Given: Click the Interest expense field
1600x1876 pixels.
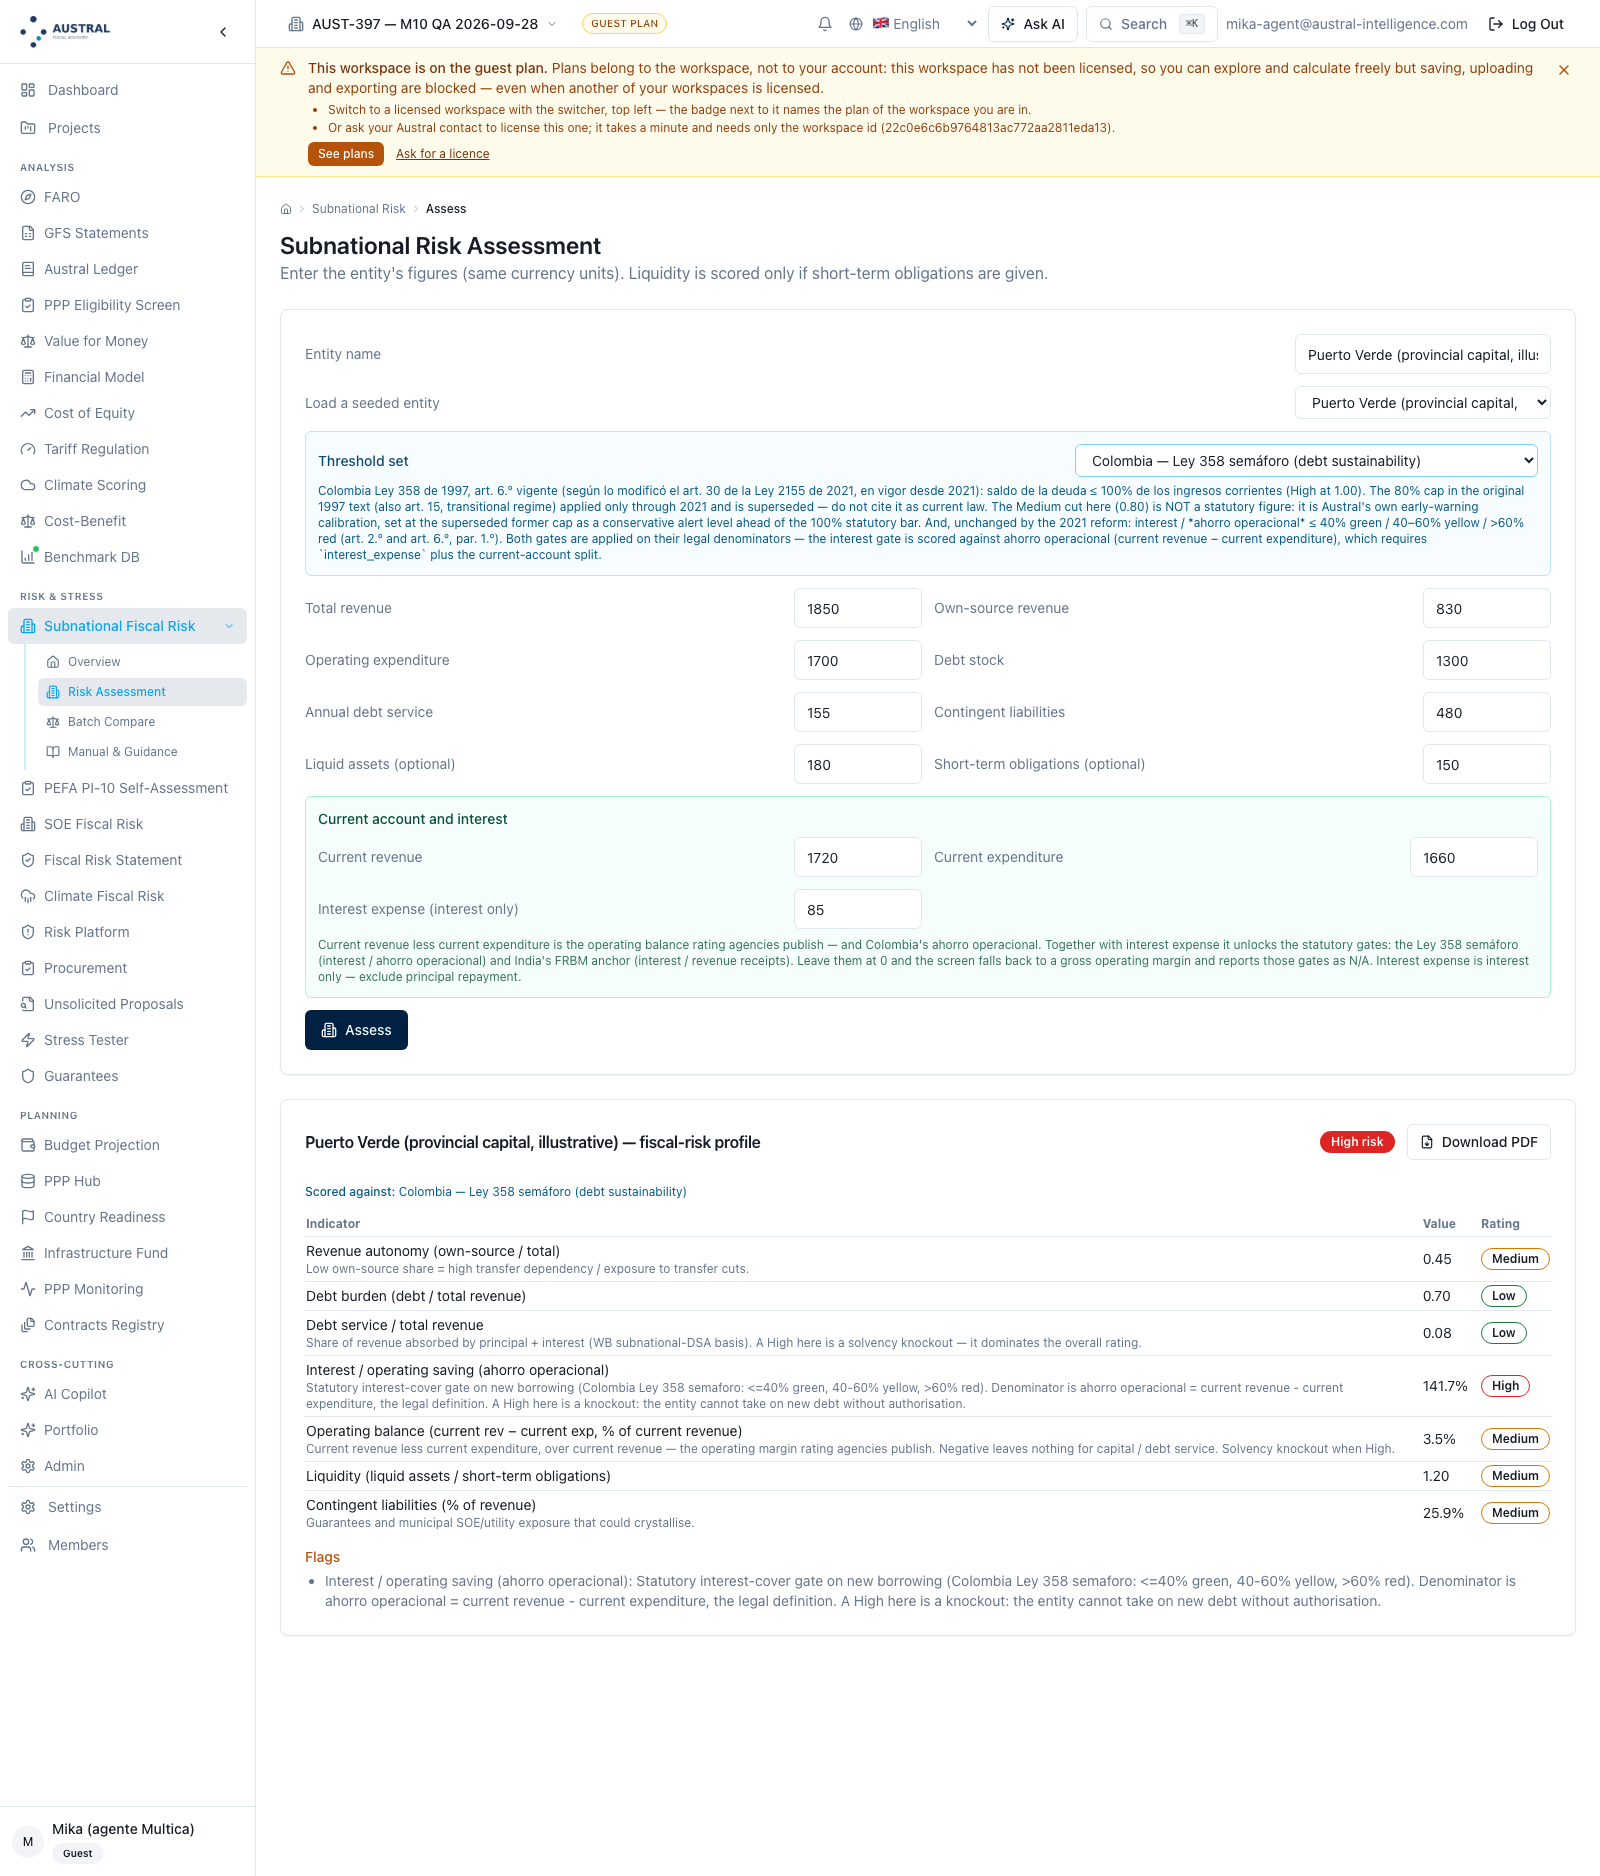Looking at the screenshot, I should (857, 909).
